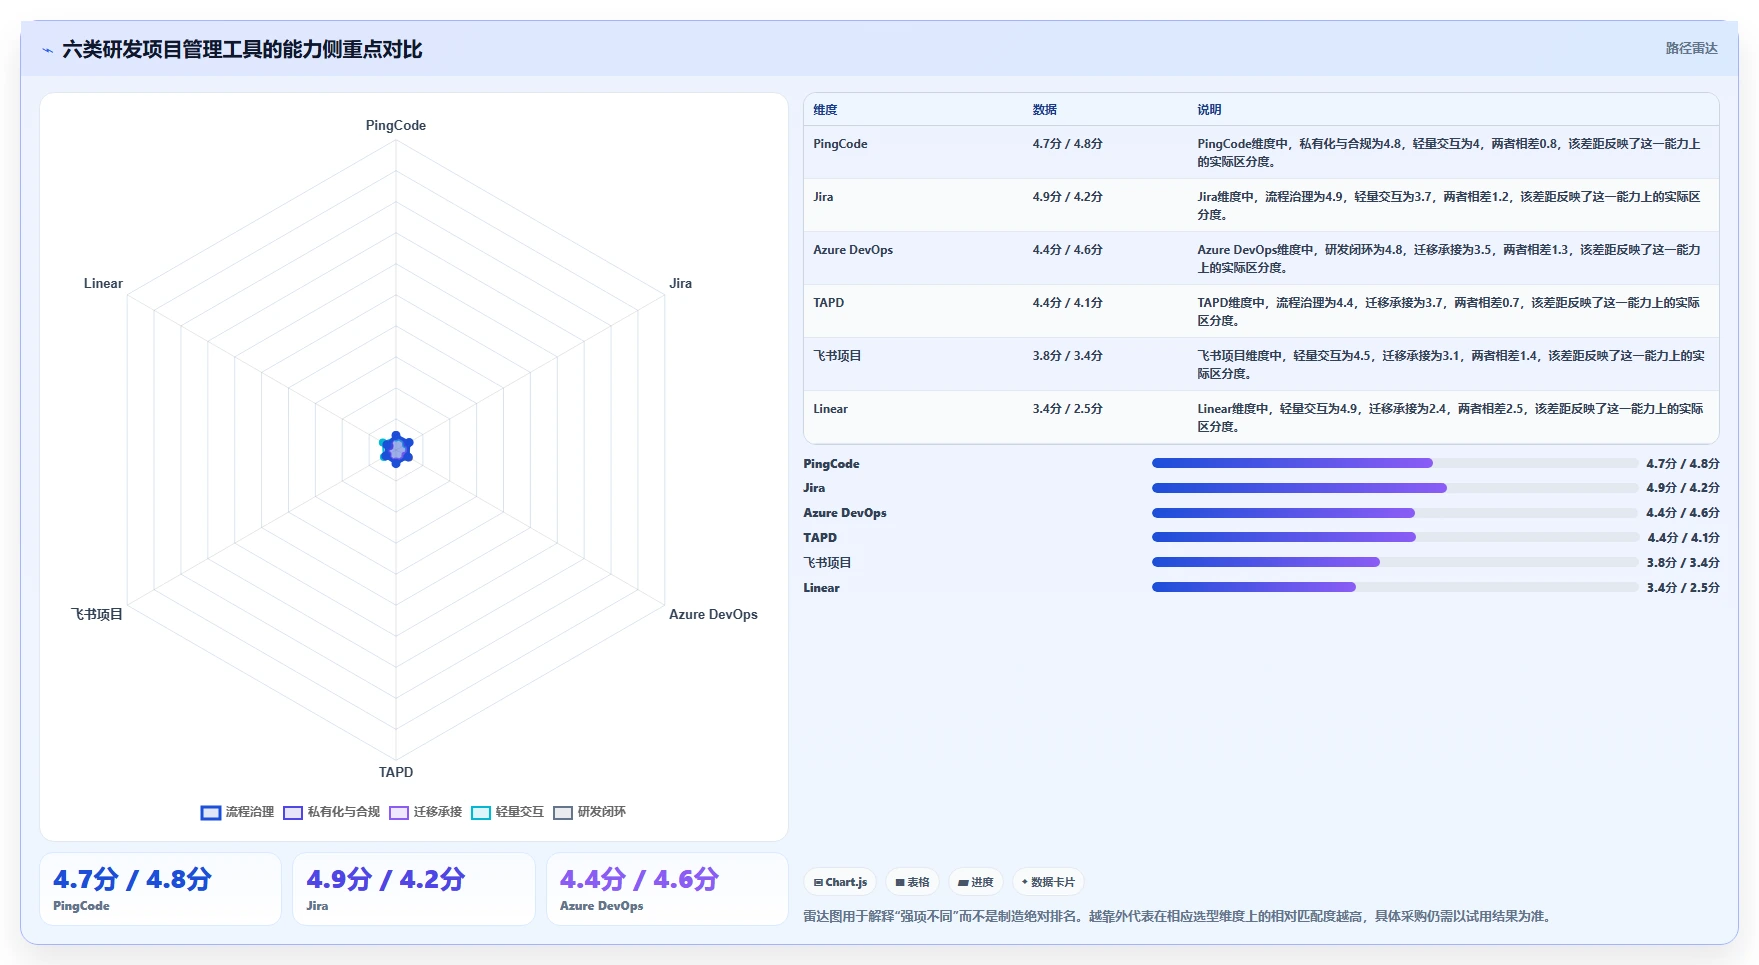Image resolution: width=1759 pixels, height=965 pixels.
Task: Click the Azure DevOps axis label on the radar
Action: [713, 614]
